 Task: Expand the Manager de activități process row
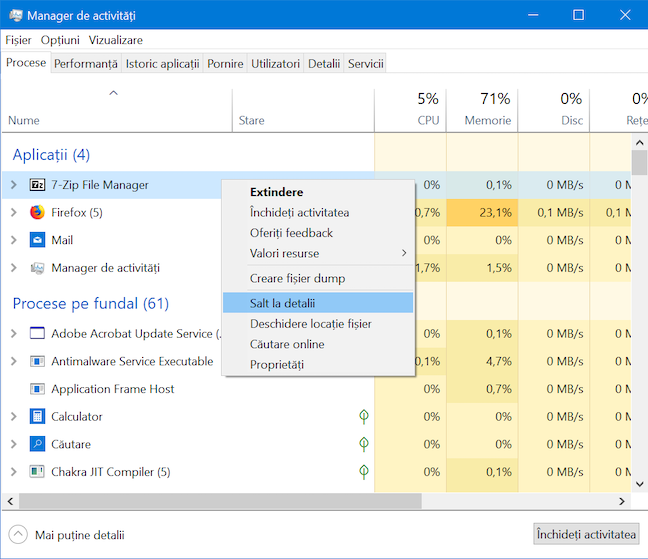pos(14,268)
